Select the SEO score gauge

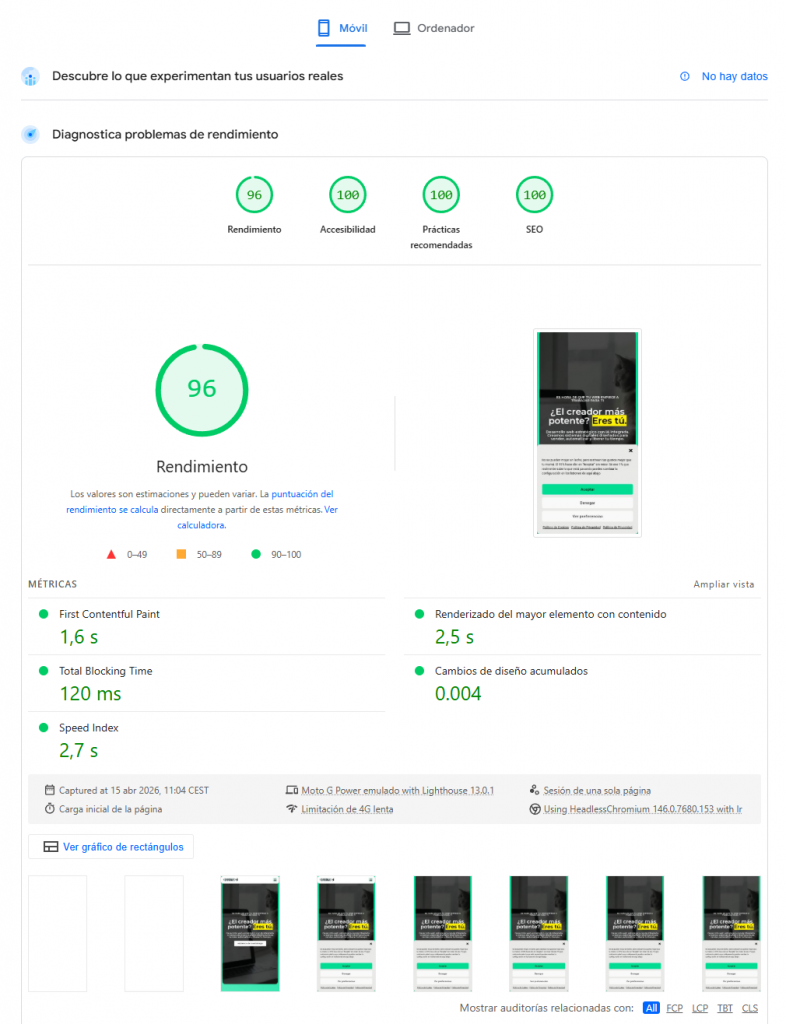pos(534,195)
